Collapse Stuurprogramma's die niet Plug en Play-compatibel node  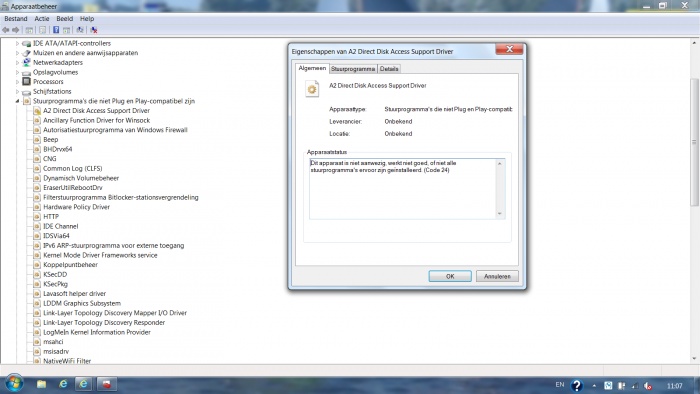click(x=17, y=101)
